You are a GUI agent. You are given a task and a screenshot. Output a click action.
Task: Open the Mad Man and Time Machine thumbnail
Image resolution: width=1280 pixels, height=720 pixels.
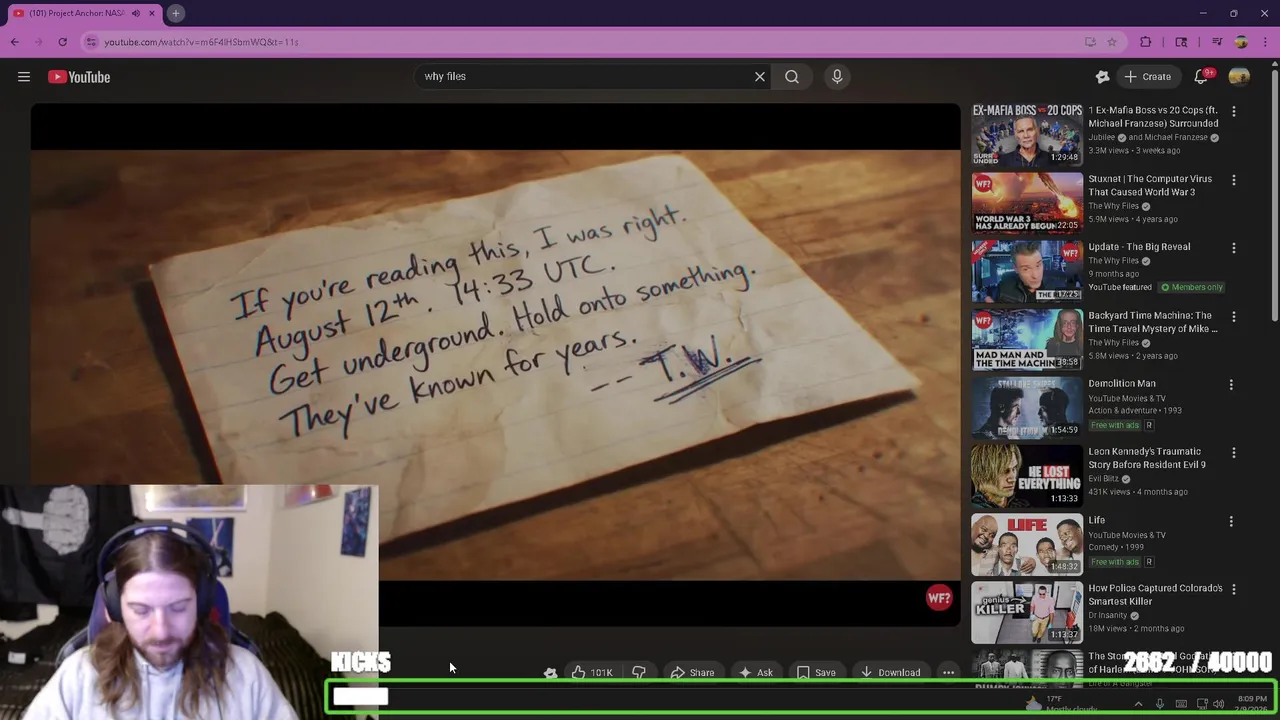tap(1027, 339)
